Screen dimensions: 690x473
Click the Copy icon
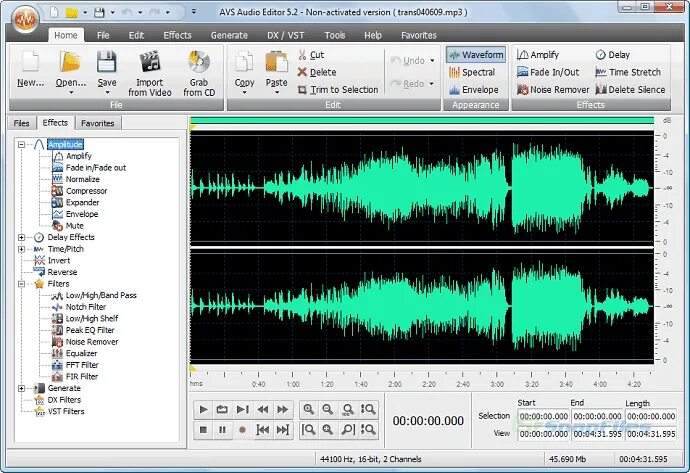point(244,63)
